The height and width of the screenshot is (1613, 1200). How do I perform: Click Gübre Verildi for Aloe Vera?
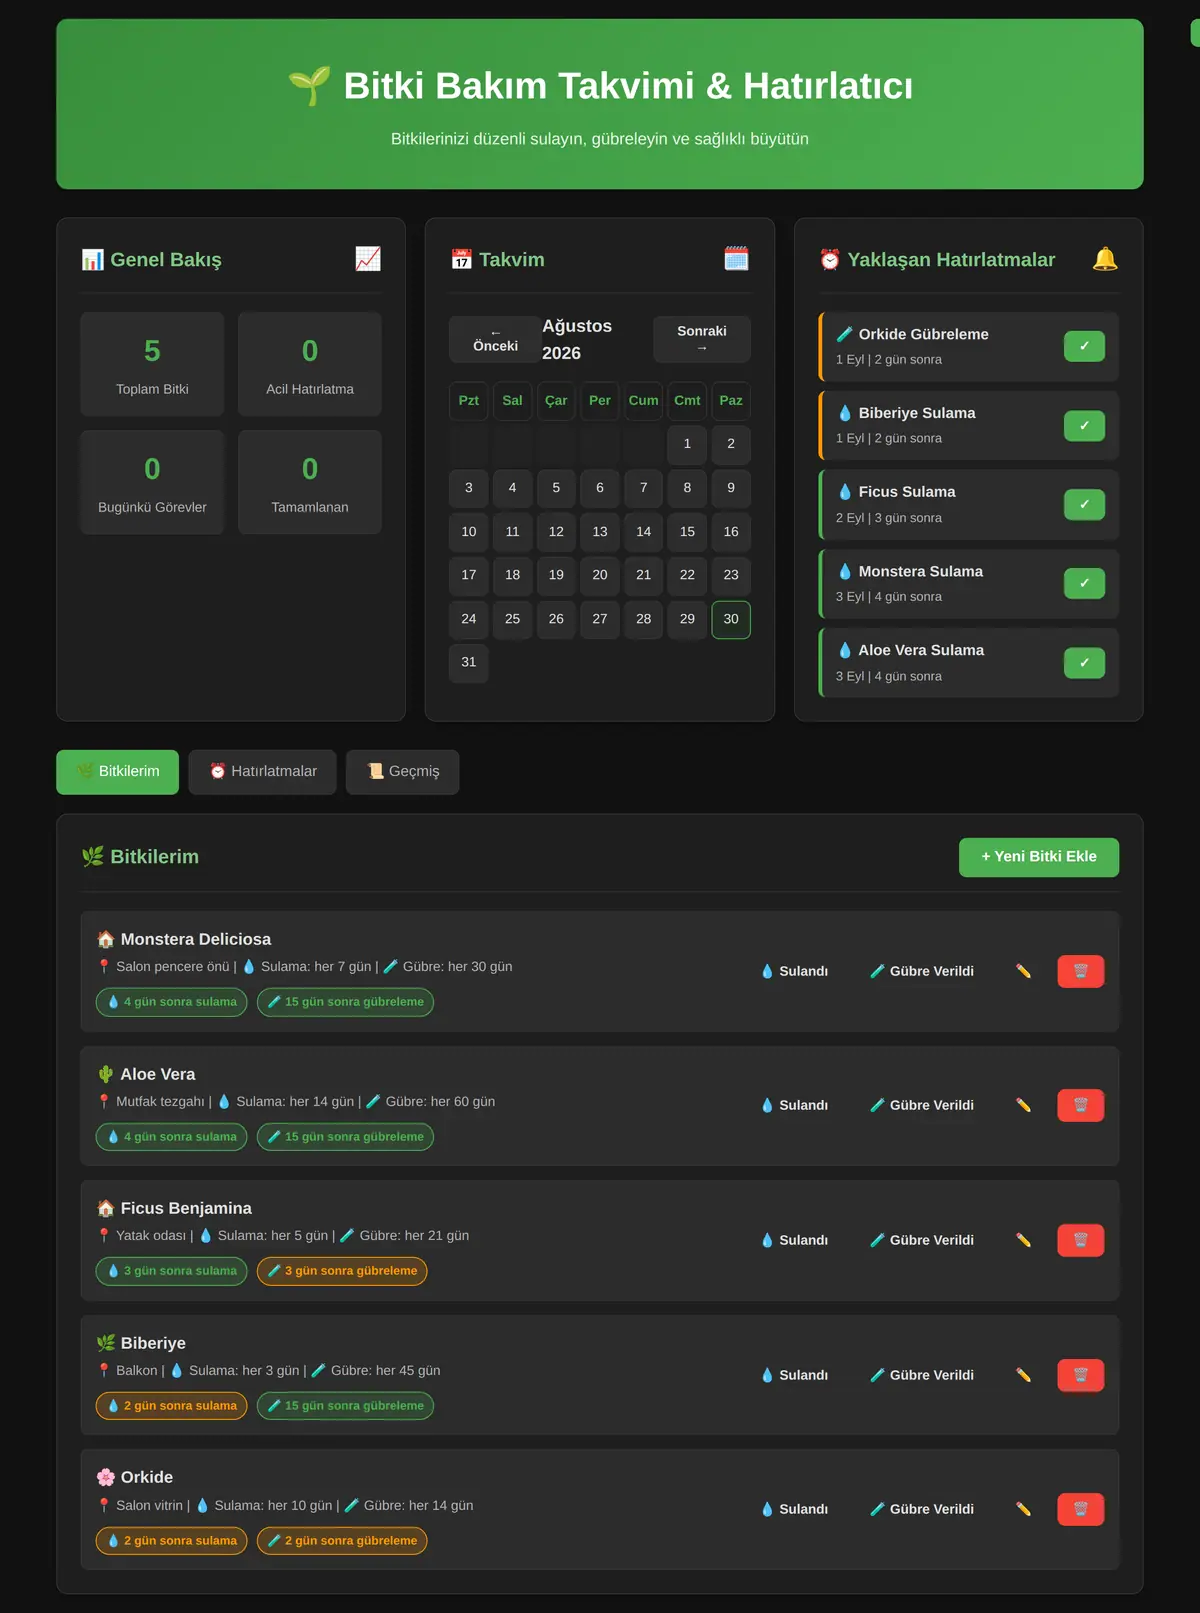click(x=922, y=1105)
